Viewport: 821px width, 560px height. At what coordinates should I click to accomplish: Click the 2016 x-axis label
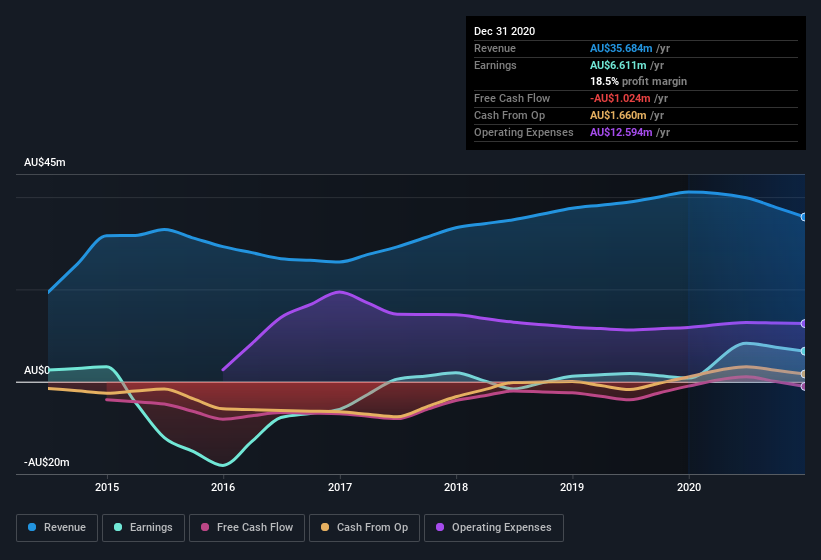click(223, 487)
